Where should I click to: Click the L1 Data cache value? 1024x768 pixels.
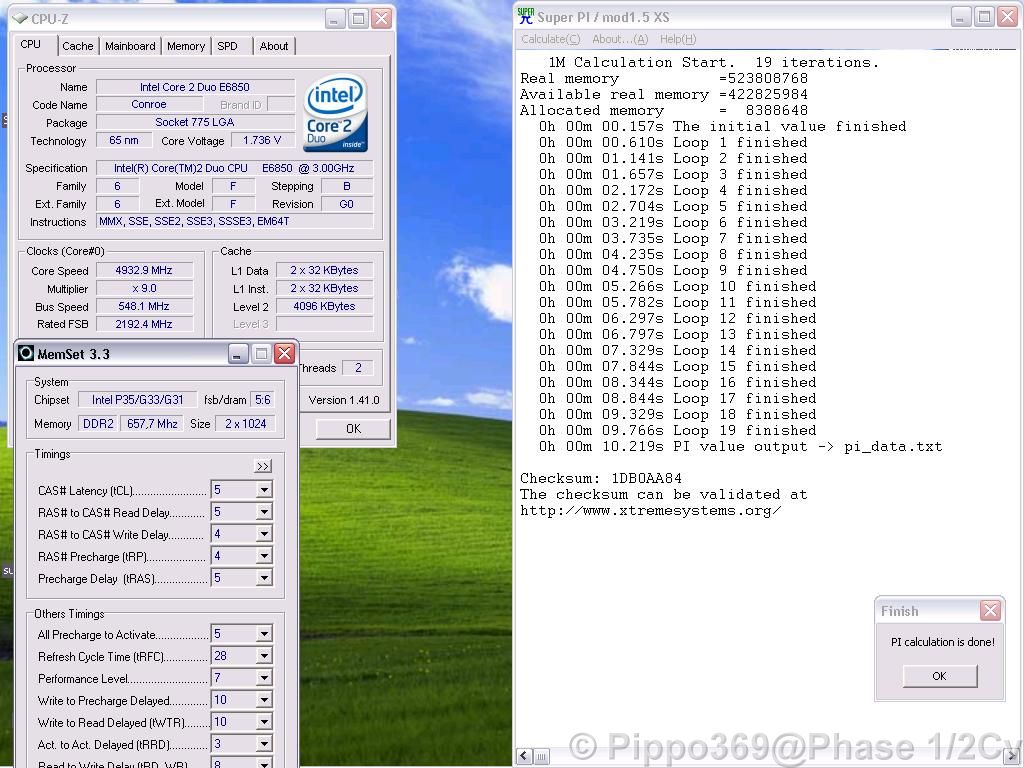point(325,270)
